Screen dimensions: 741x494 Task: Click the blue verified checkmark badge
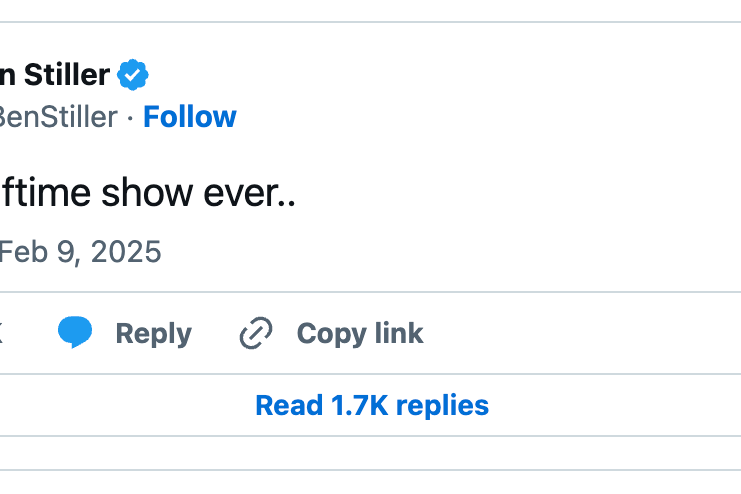tap(133, 75)
